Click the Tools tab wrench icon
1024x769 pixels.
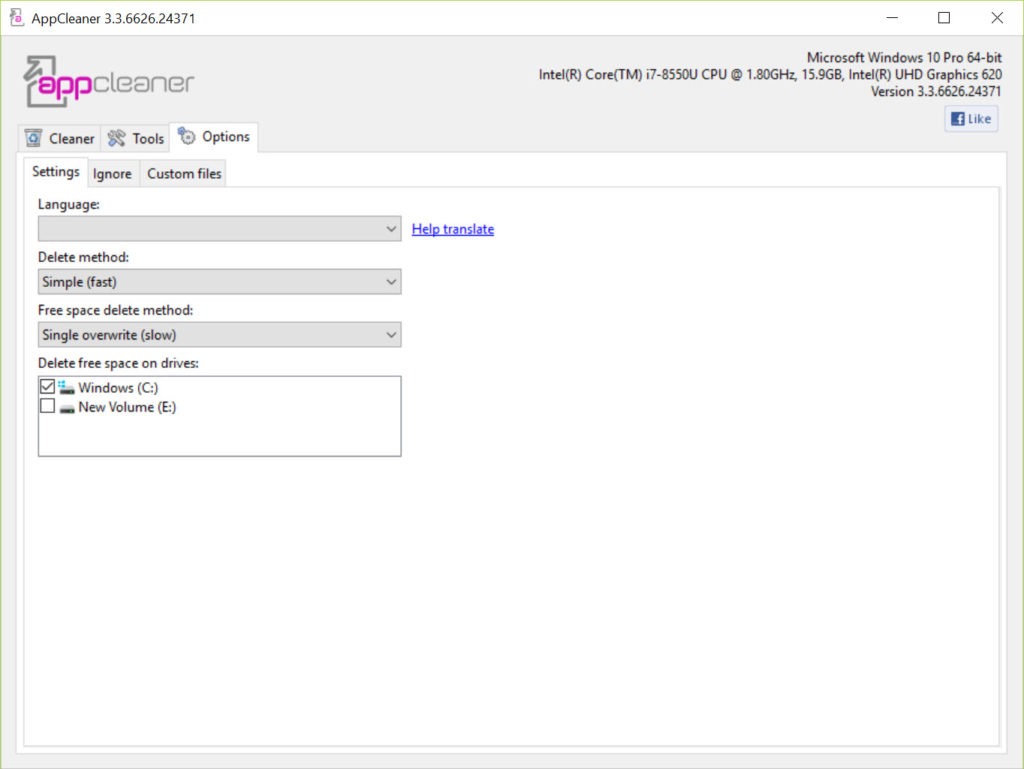coord(117,138)
